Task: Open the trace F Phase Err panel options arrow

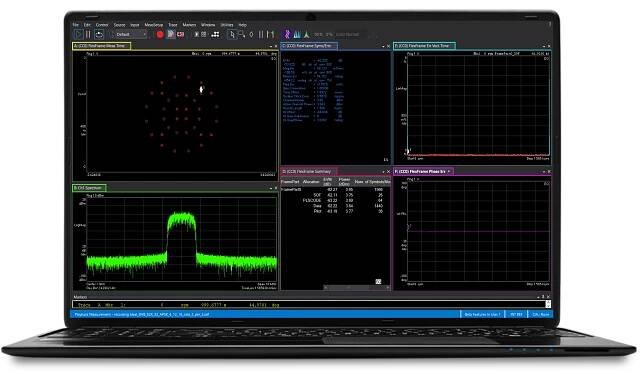Action: pyautogui.click(x=544, y=172)
